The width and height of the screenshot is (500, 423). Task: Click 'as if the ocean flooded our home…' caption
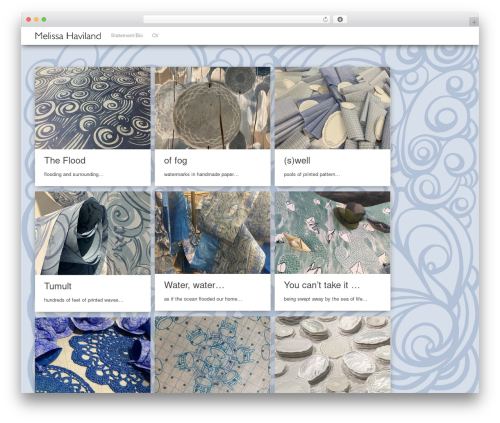coord(203,299)
